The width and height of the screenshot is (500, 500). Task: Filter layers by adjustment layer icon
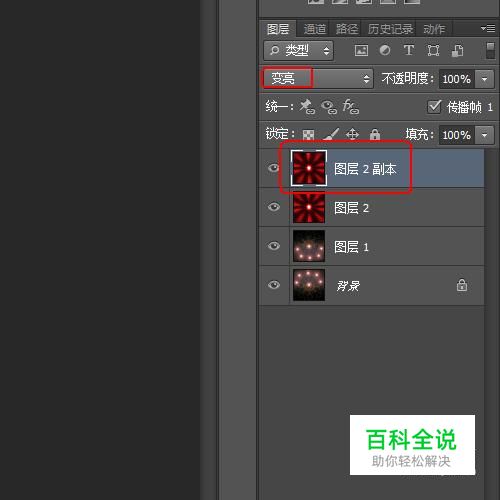(x=385, y=51)
